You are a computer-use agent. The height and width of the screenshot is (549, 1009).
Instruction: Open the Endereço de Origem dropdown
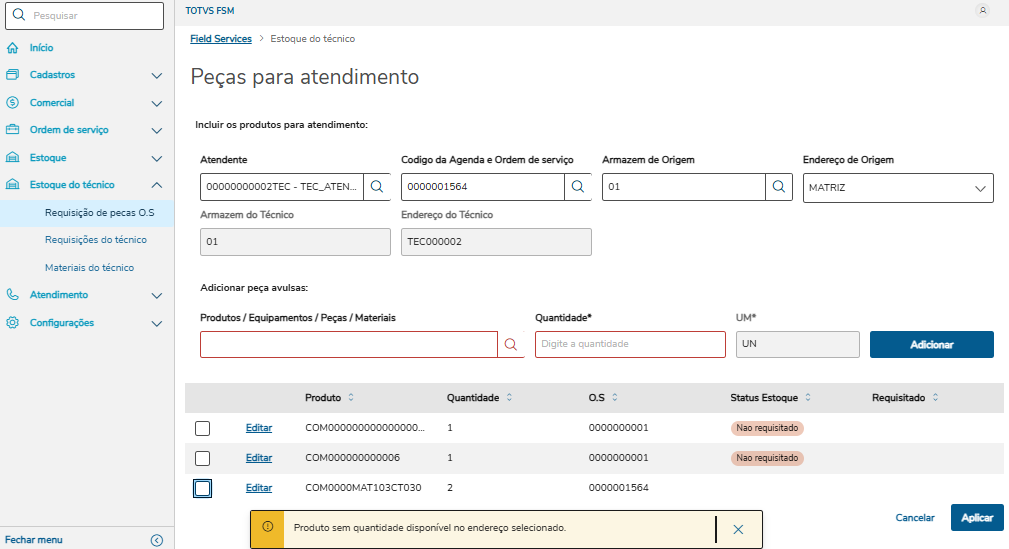[x=980, y=188]
